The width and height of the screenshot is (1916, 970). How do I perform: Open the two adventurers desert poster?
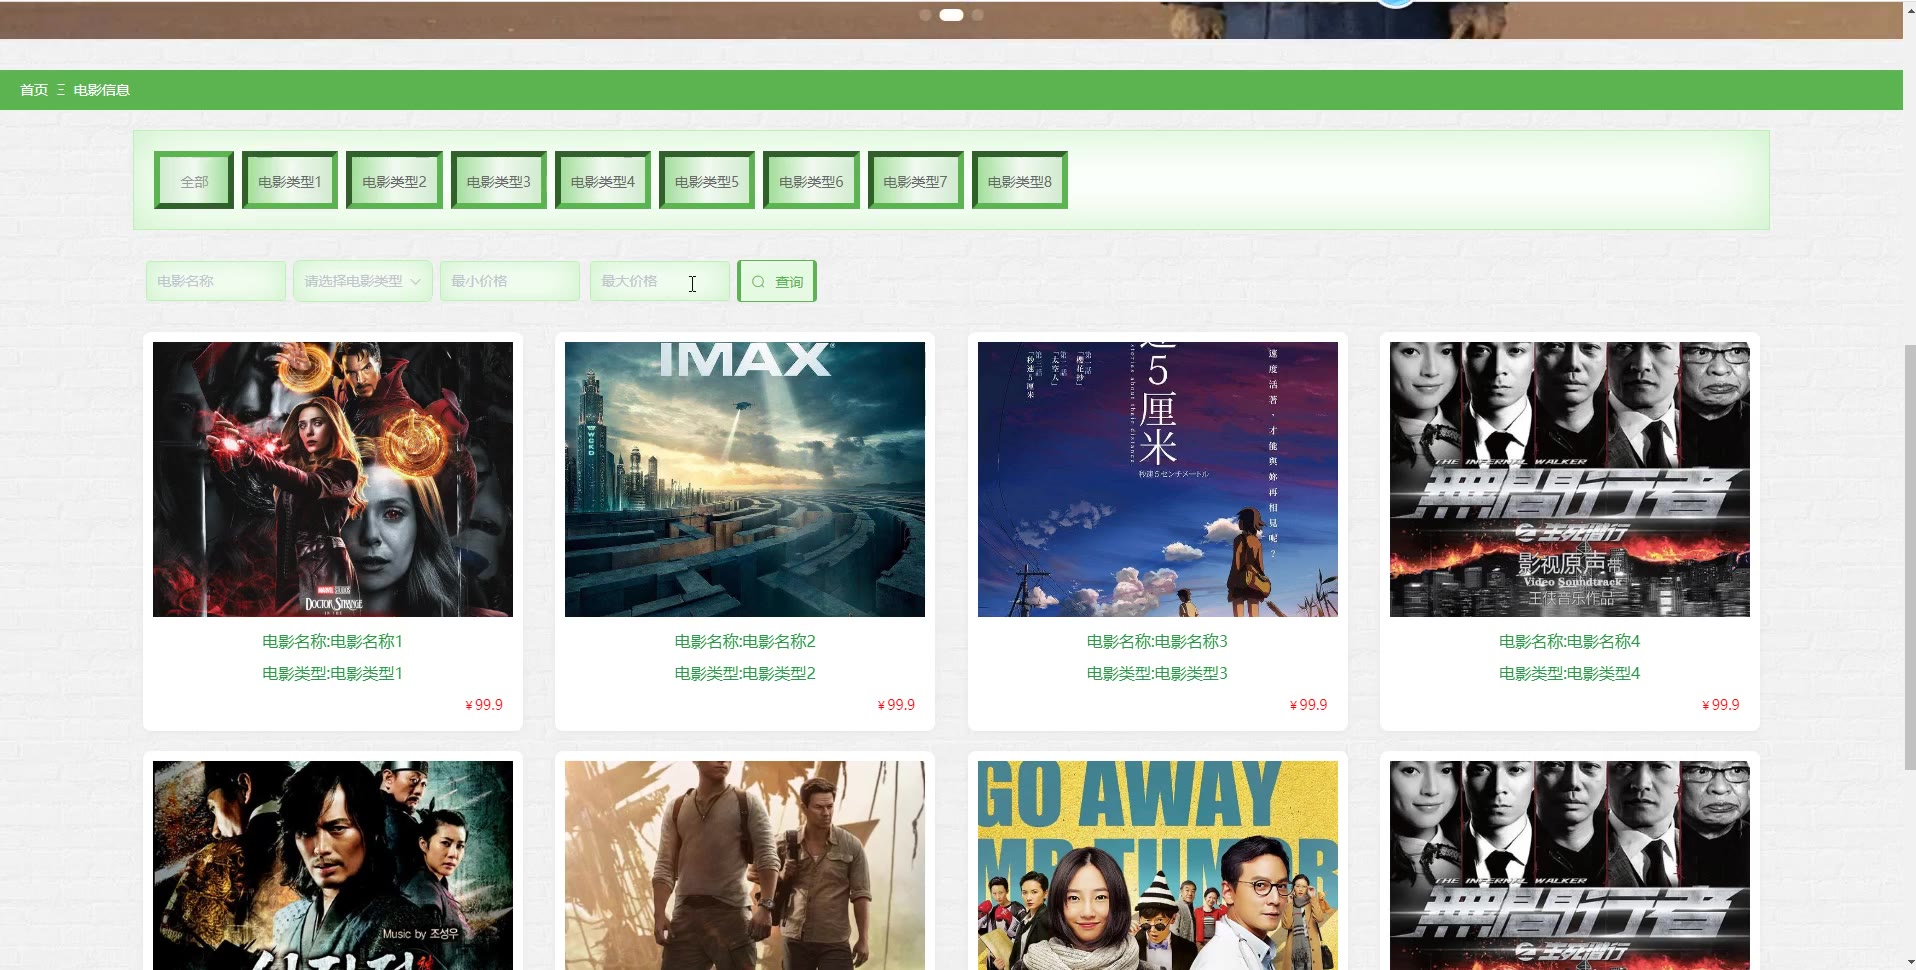click(x=745, y=865)
